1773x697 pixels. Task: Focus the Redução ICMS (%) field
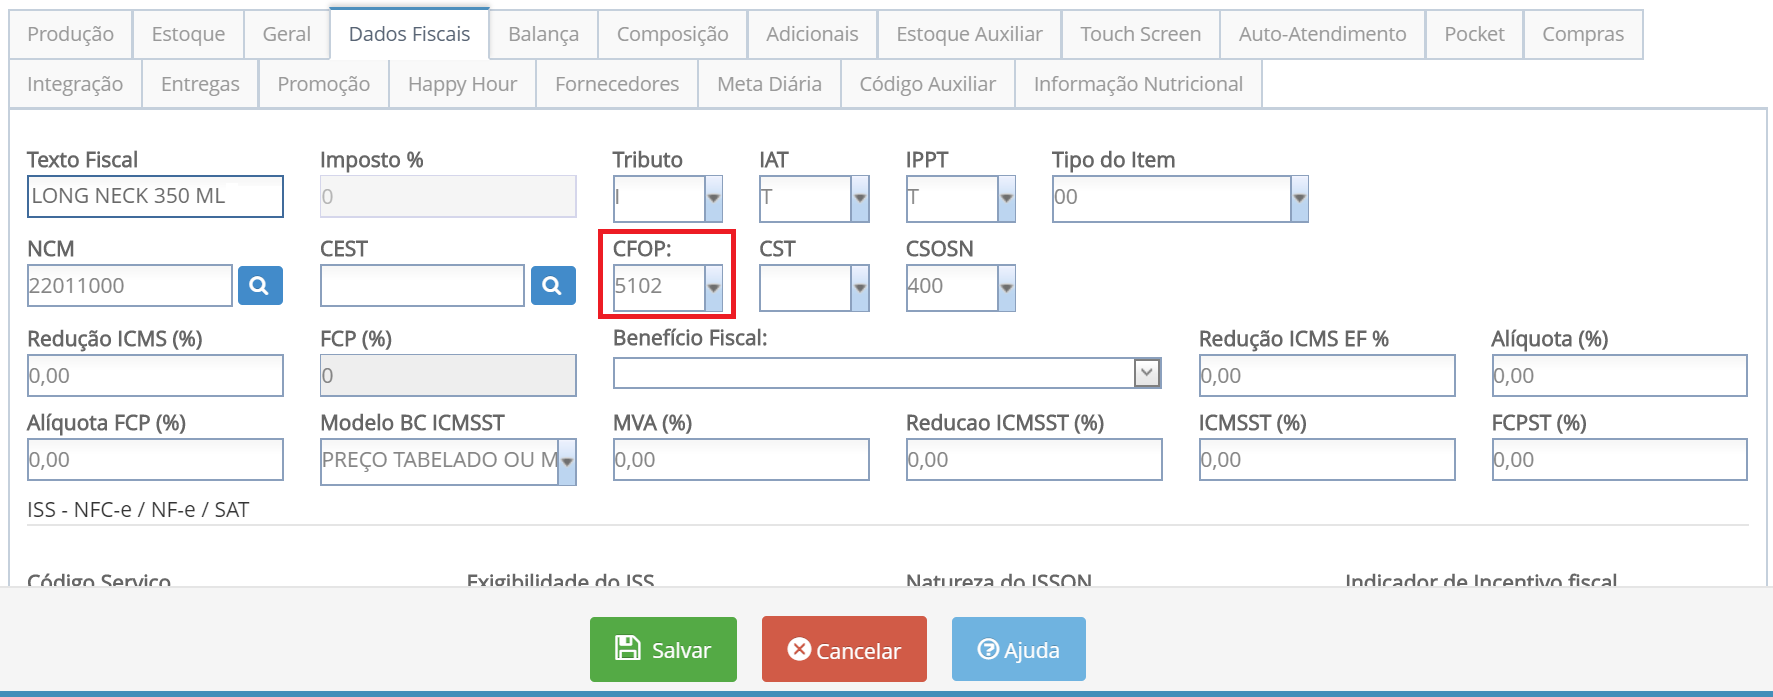click(x=155, y=376)
